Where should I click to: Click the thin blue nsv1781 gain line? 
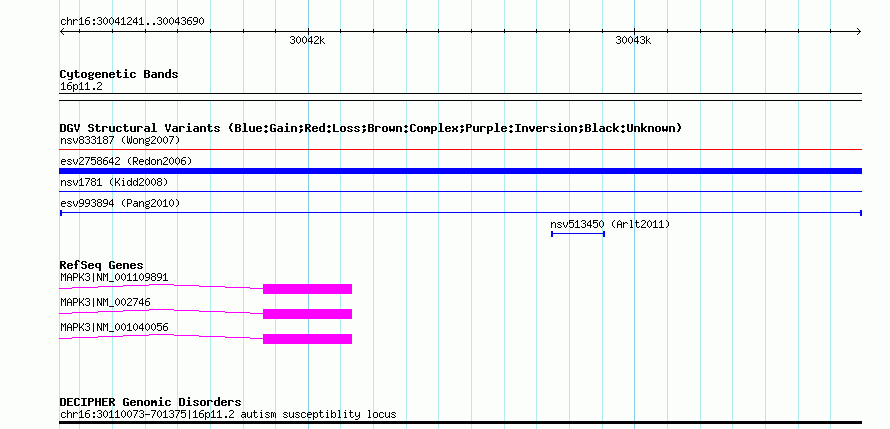pyautogui.click(x=461, y=192)
